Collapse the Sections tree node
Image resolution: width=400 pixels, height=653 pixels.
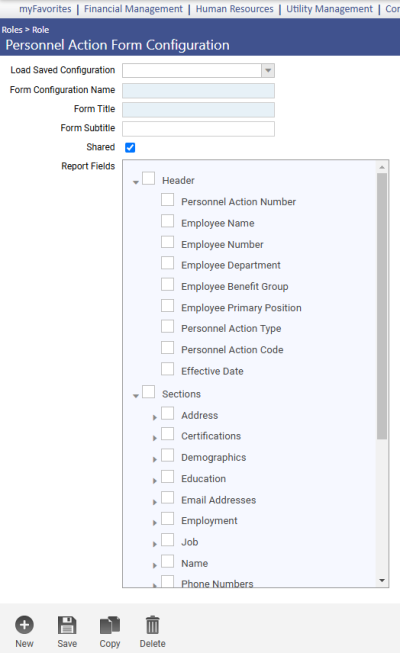[x=136, y=396]
